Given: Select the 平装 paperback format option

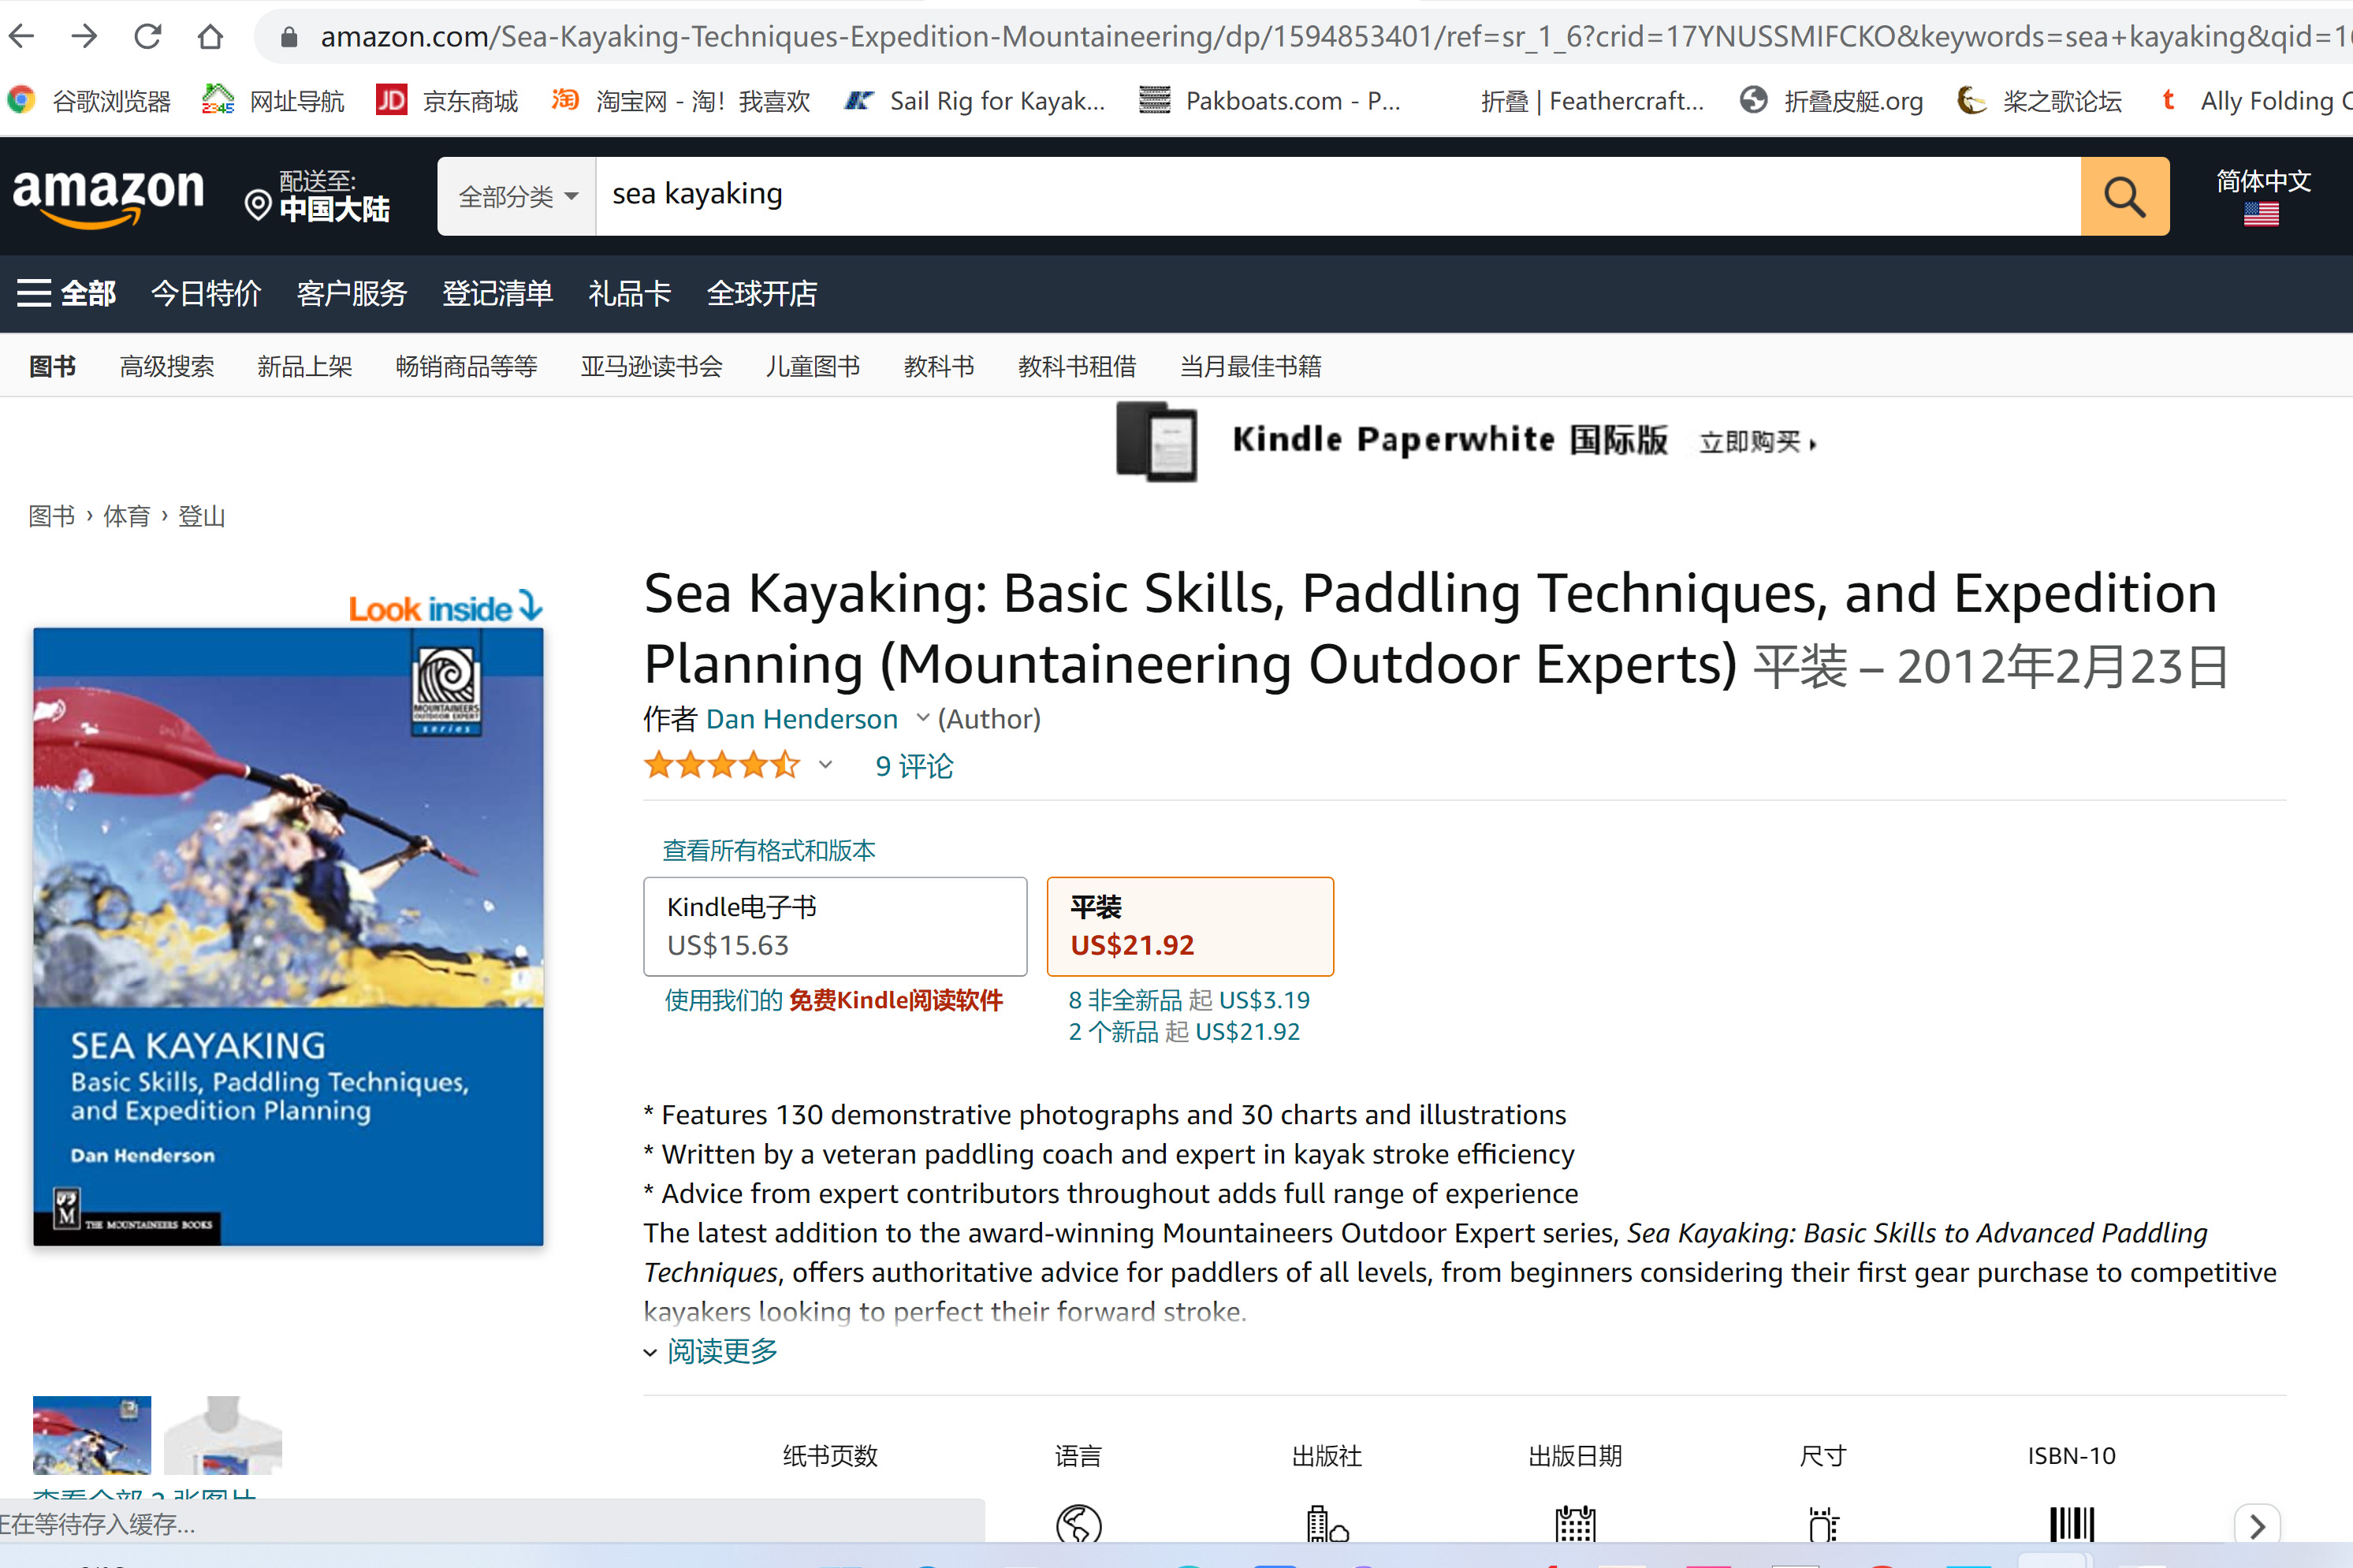Looking at the screenshot, I should [1190, 927].
